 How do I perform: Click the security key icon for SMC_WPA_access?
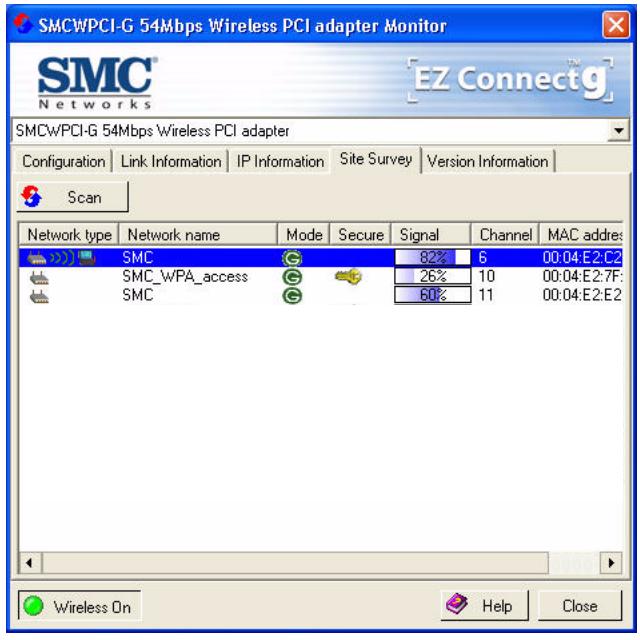pos(348,276)
